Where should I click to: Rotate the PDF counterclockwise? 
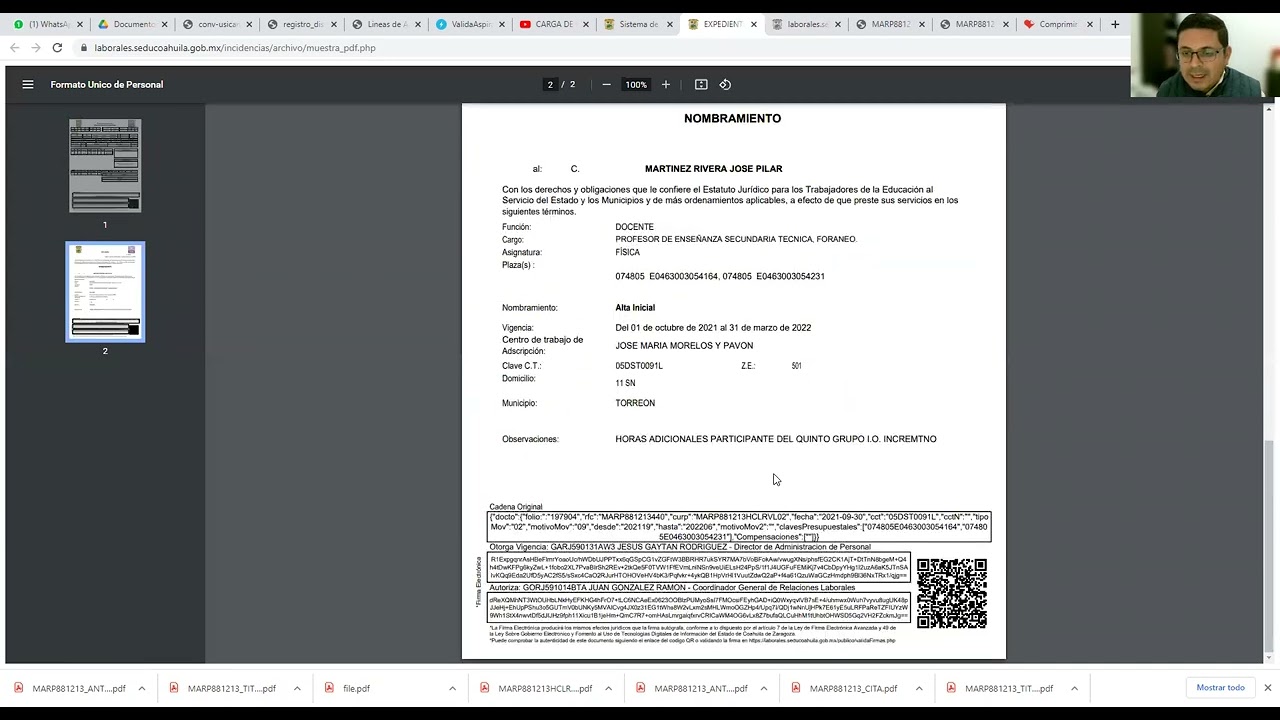pos(725,85)
